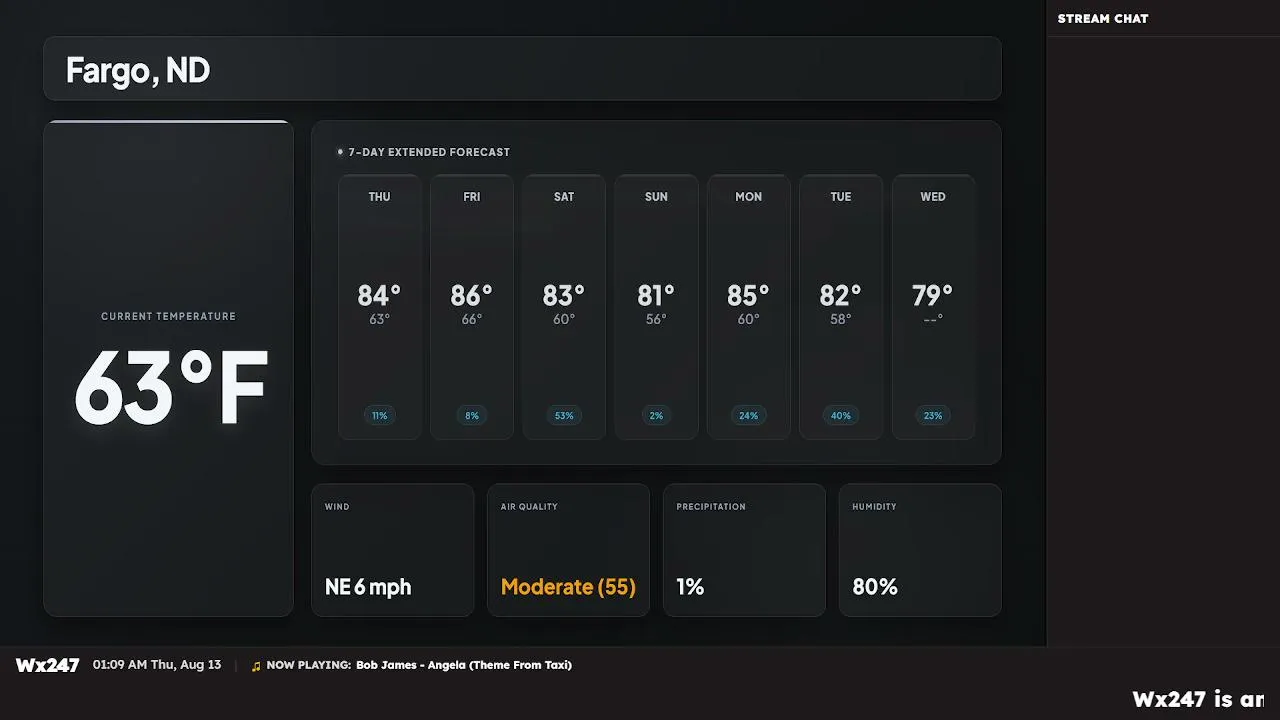Click the TUE day label

(x=841, y=197)
